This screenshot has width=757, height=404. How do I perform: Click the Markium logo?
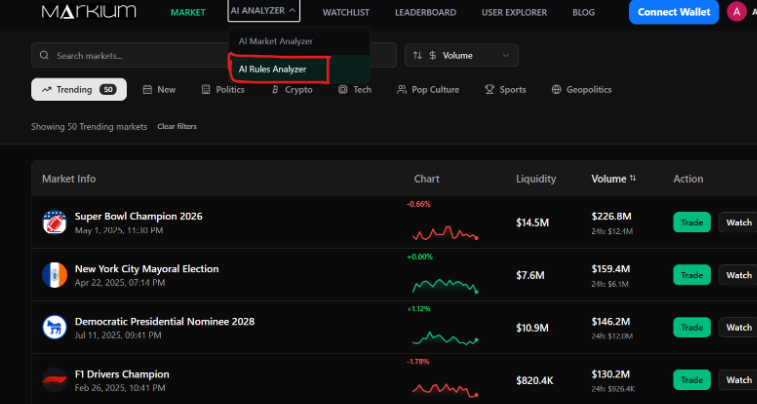89,11
